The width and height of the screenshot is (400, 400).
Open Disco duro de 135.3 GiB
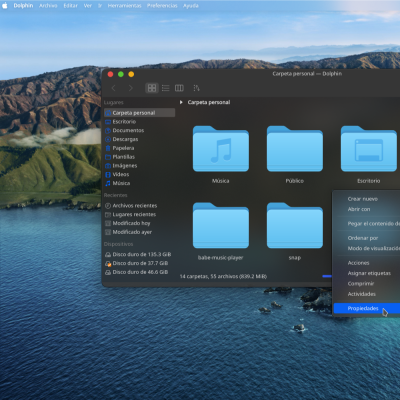[x=142, y=254]
